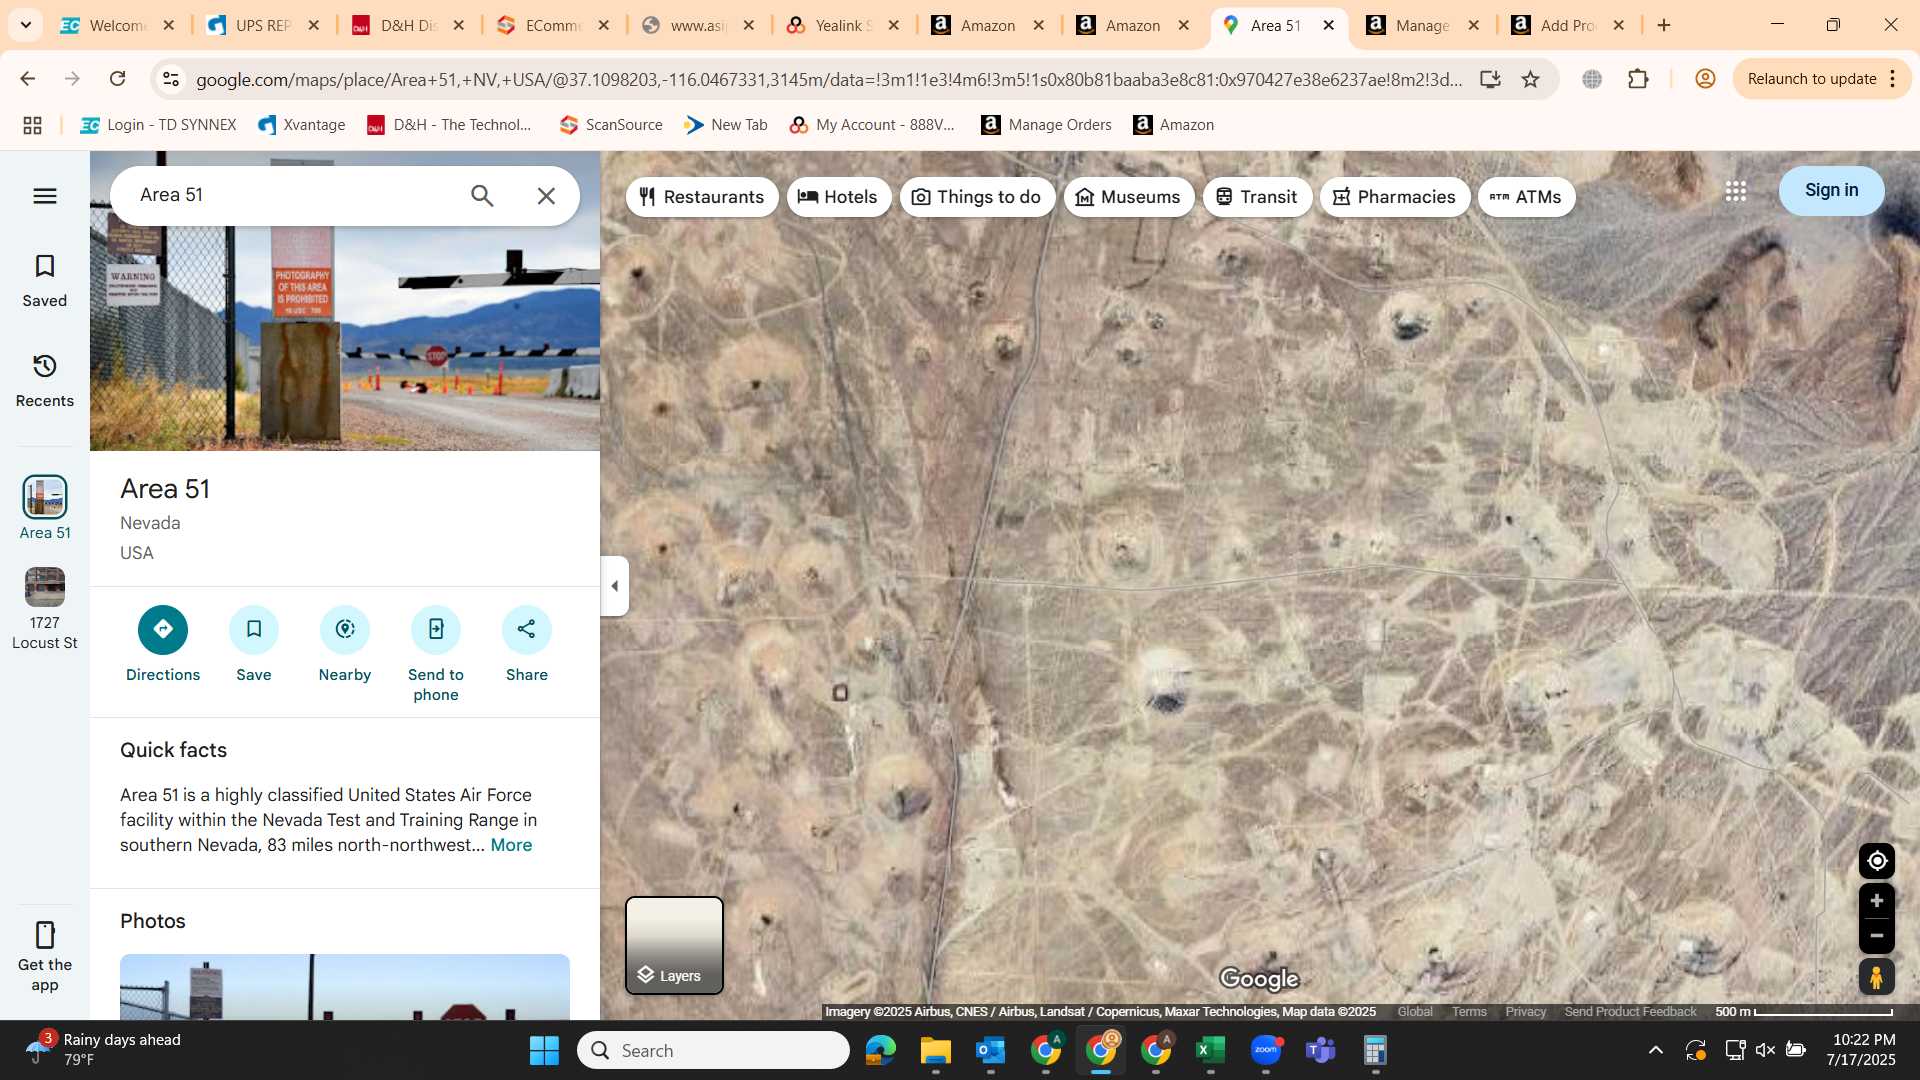Save Area 51 to a list
Screen dimensions: 1920x1080
(x=254, y=630)
